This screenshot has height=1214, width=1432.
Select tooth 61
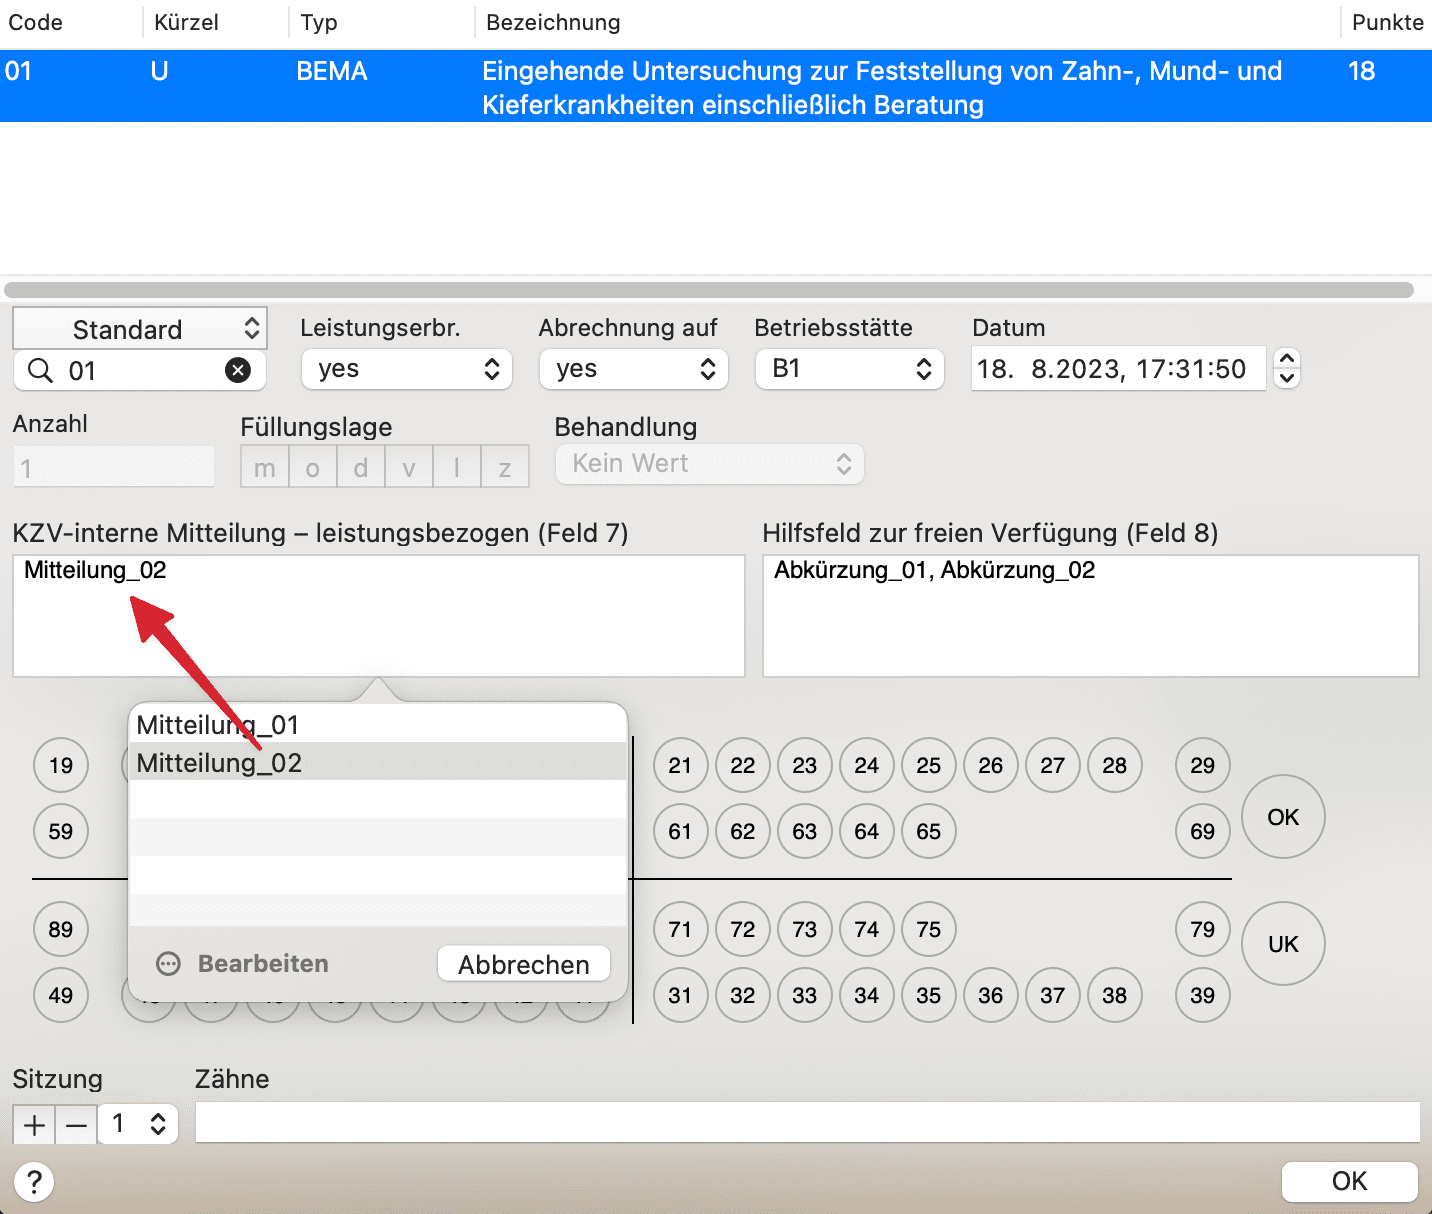680,832
